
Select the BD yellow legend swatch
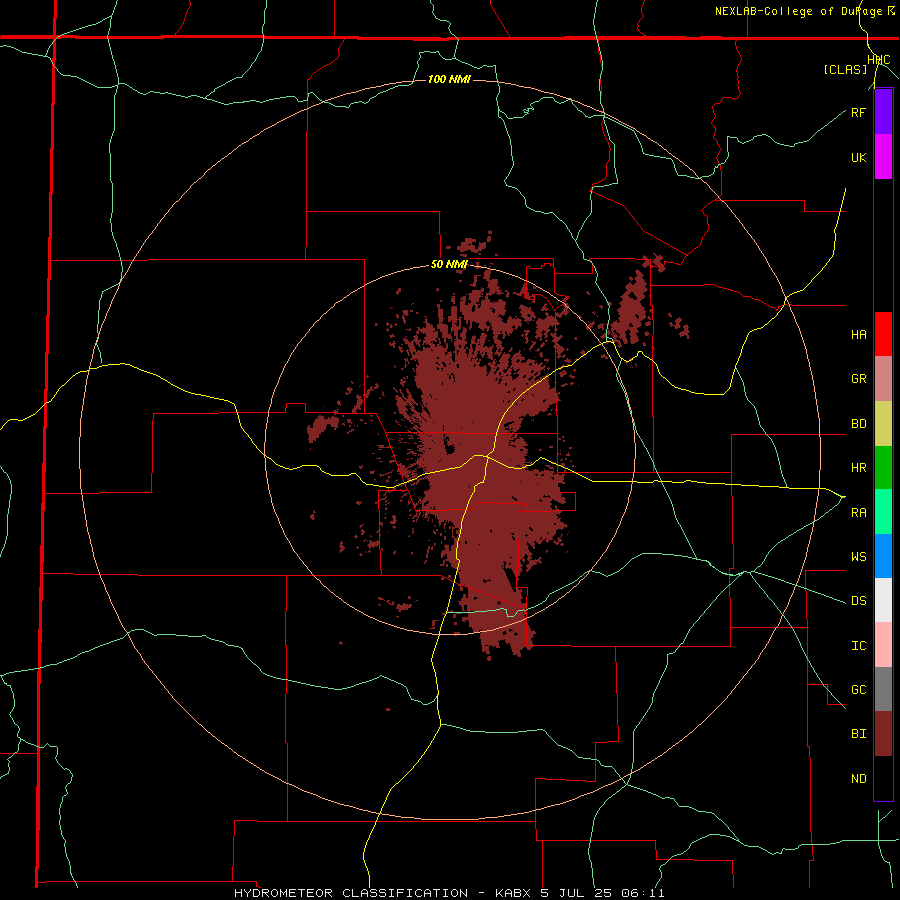[x=883, y=424]
